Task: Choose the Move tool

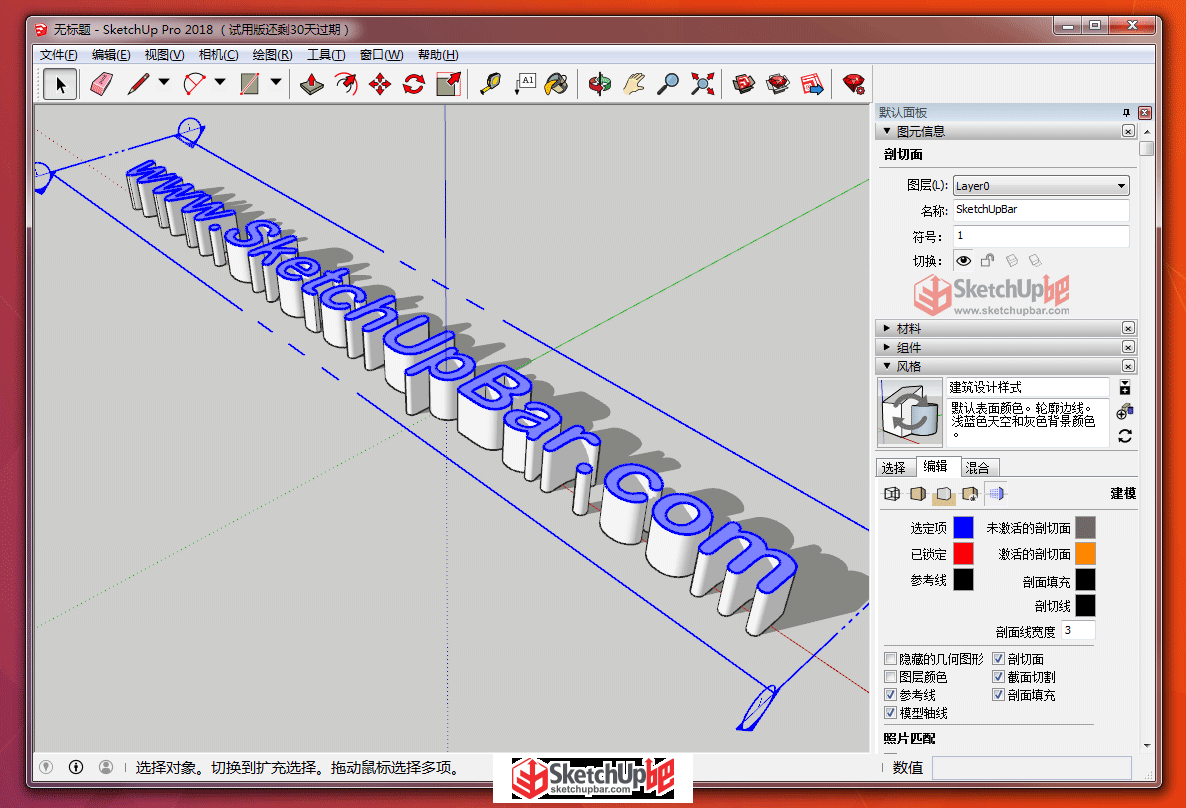Action: [x=380, y=84]
